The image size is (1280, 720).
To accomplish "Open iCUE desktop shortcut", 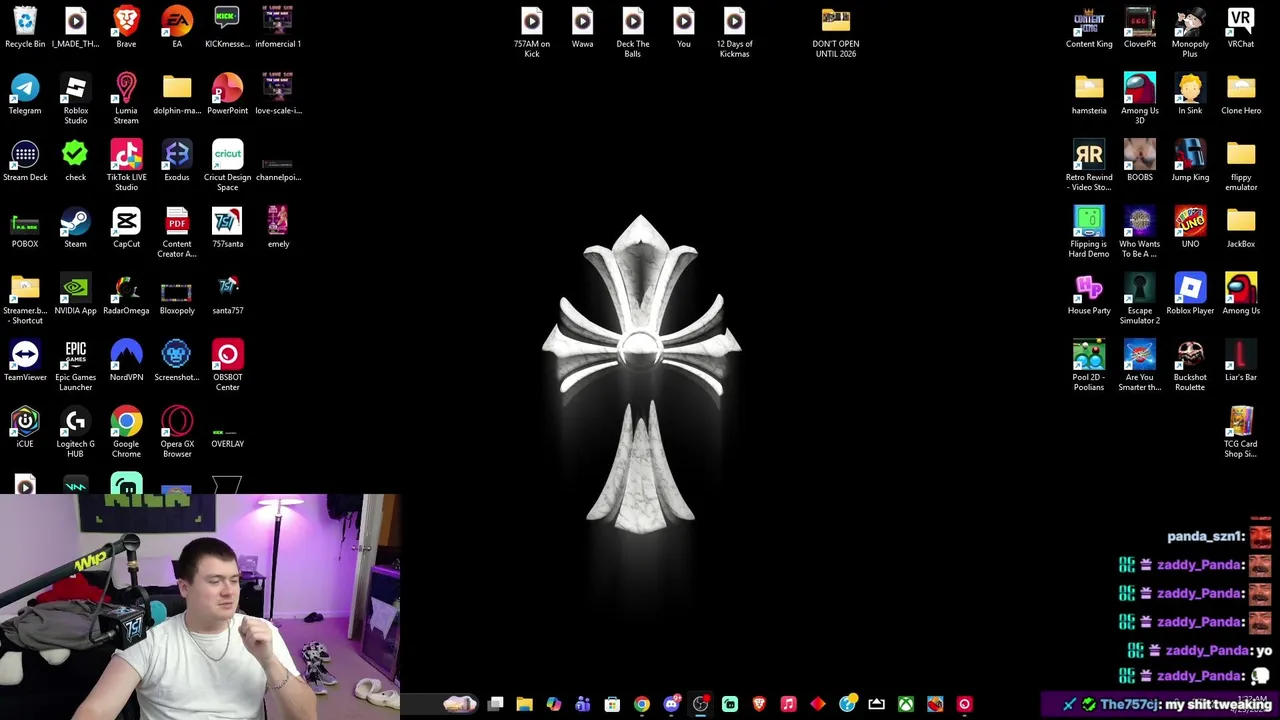I will pos(25,428).
